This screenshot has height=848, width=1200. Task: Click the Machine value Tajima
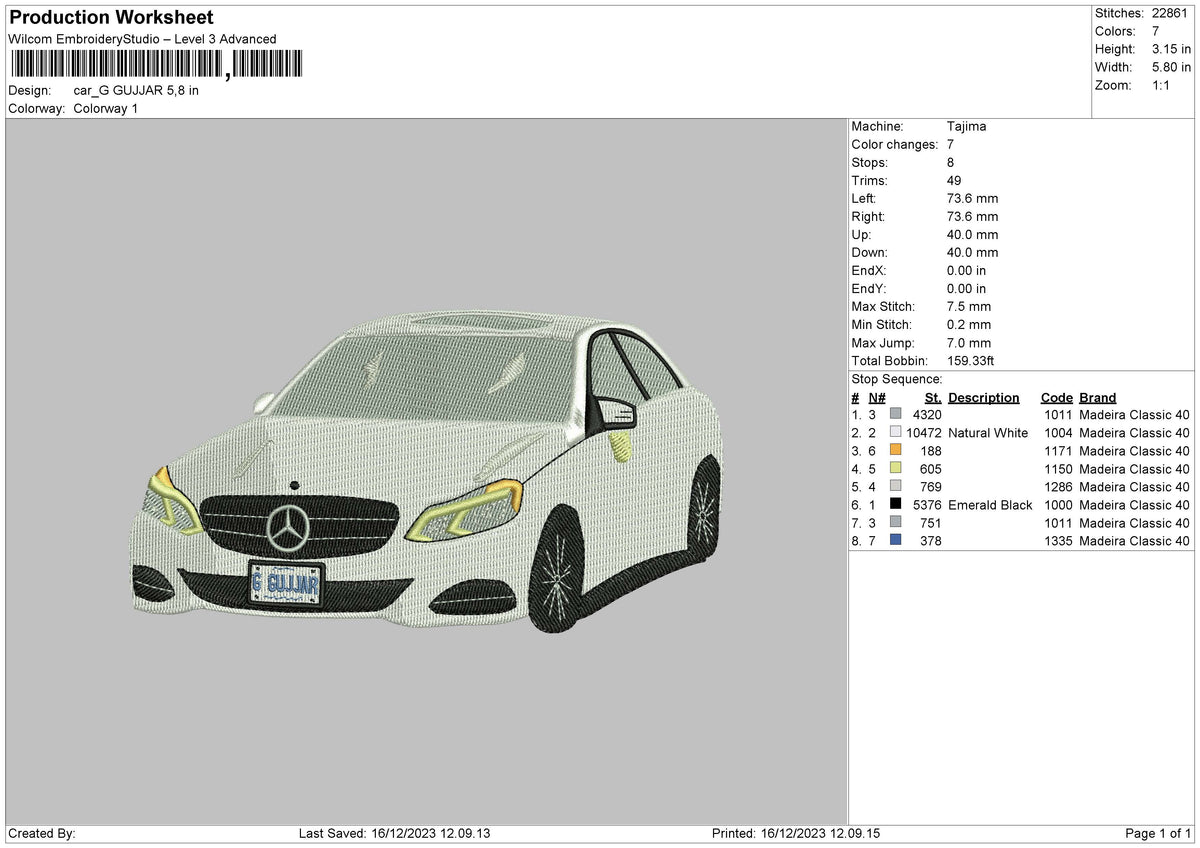pyautogui.click(x=967, y=127)
